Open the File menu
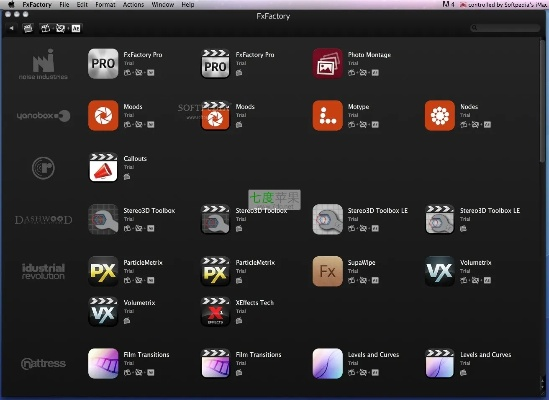Image resolution: width=549 pixels, height=400 pixels. (x=64, y=5)
